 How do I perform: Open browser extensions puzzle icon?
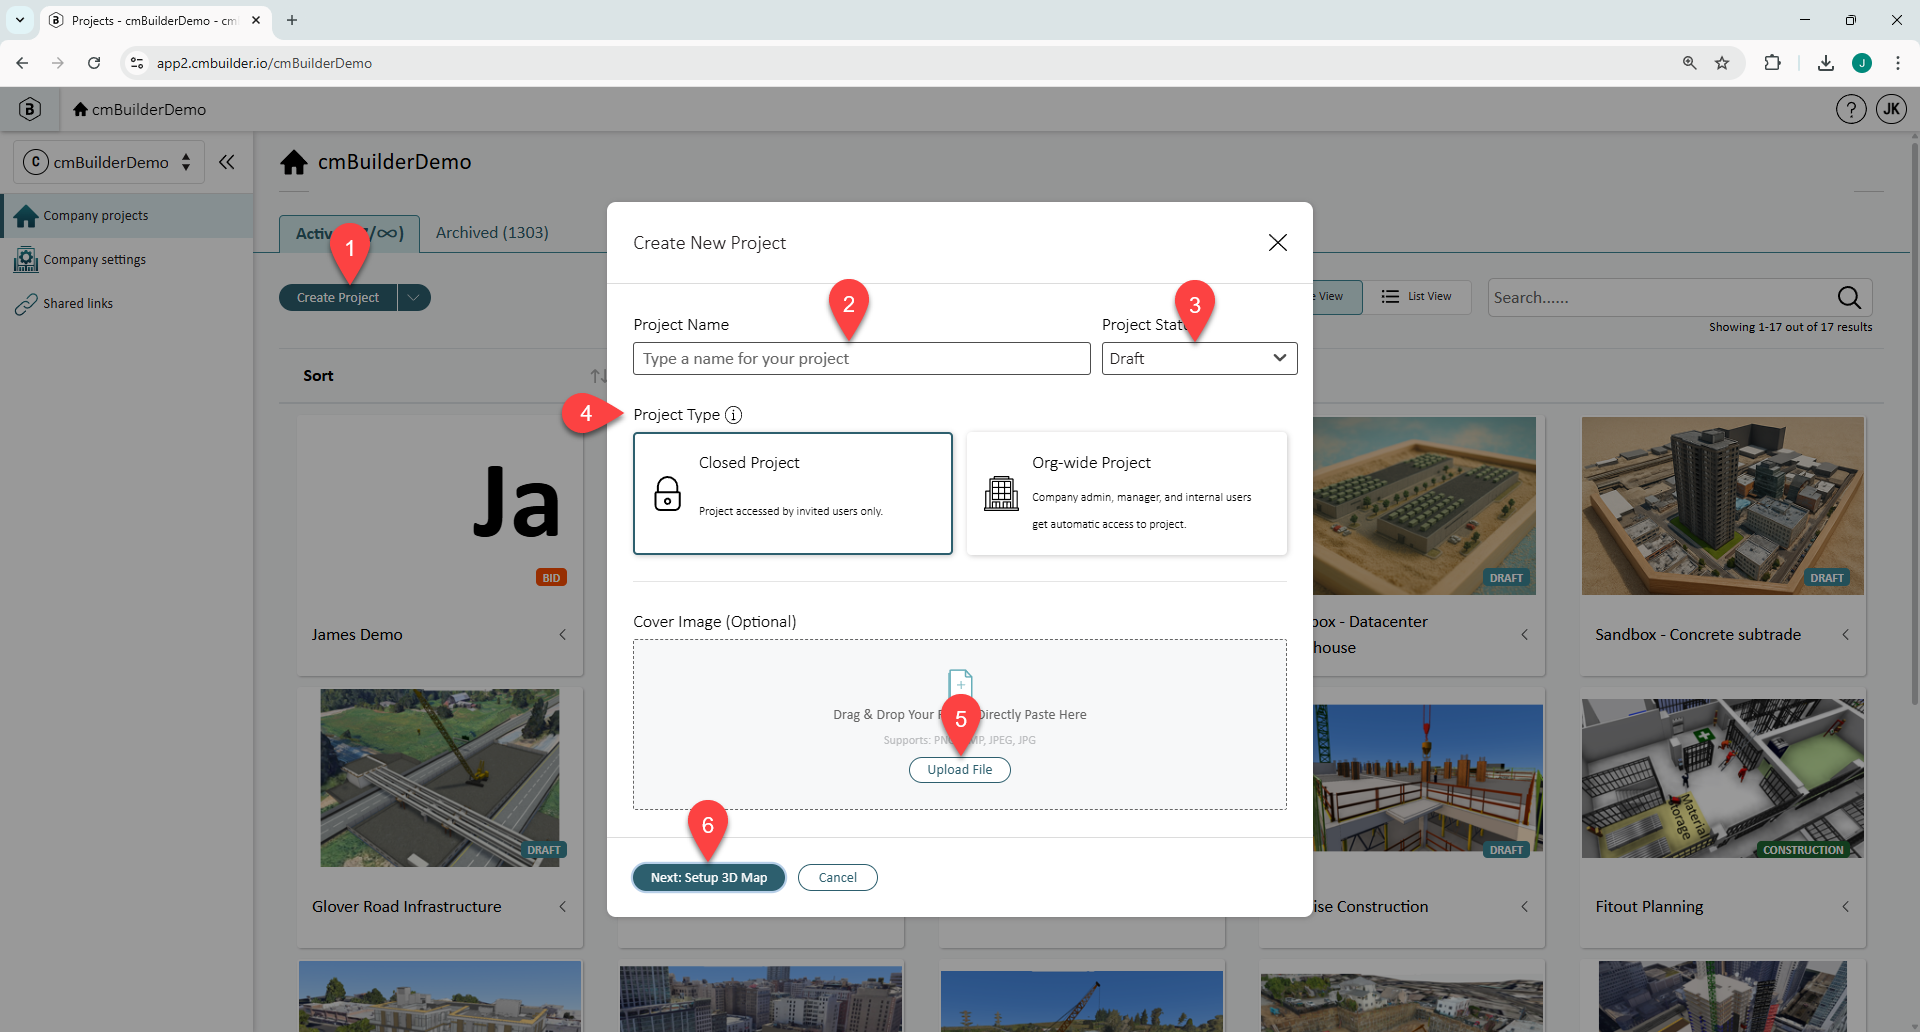(1772, 63)
